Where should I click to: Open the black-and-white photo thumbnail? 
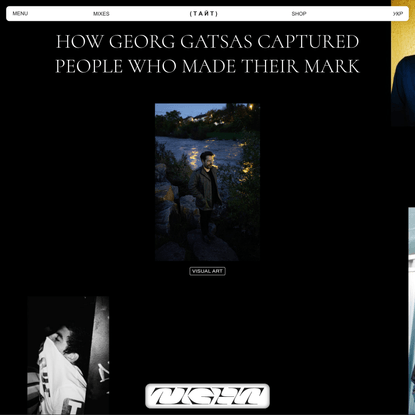(68, 355)
